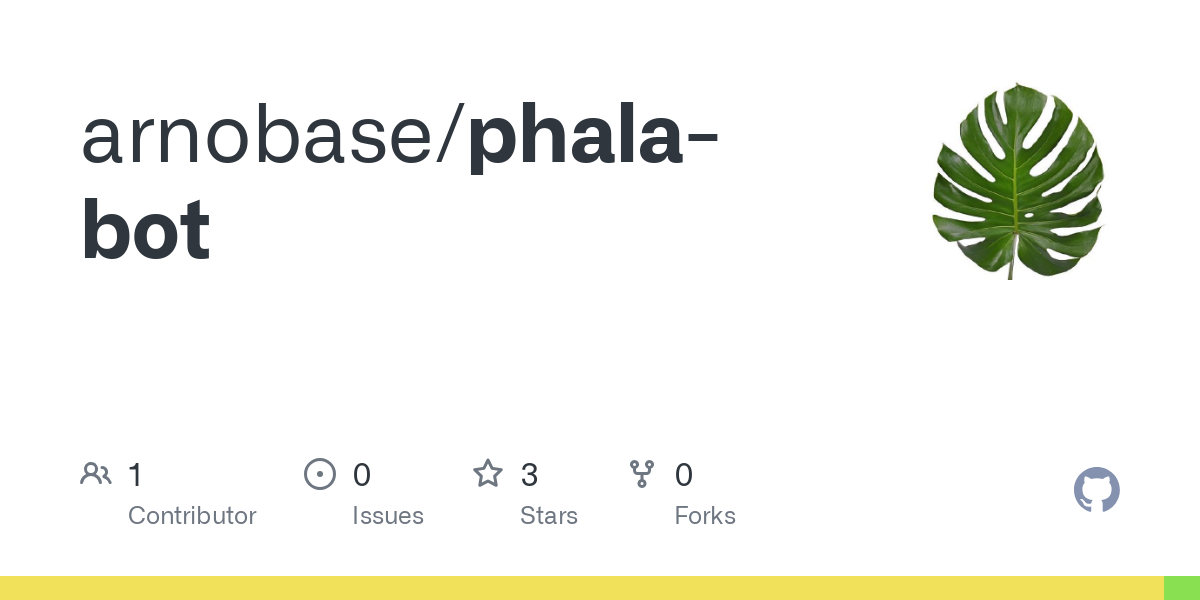Click the Contributor label
This screenshot has height=600, width=1200.
coord(192,516)
